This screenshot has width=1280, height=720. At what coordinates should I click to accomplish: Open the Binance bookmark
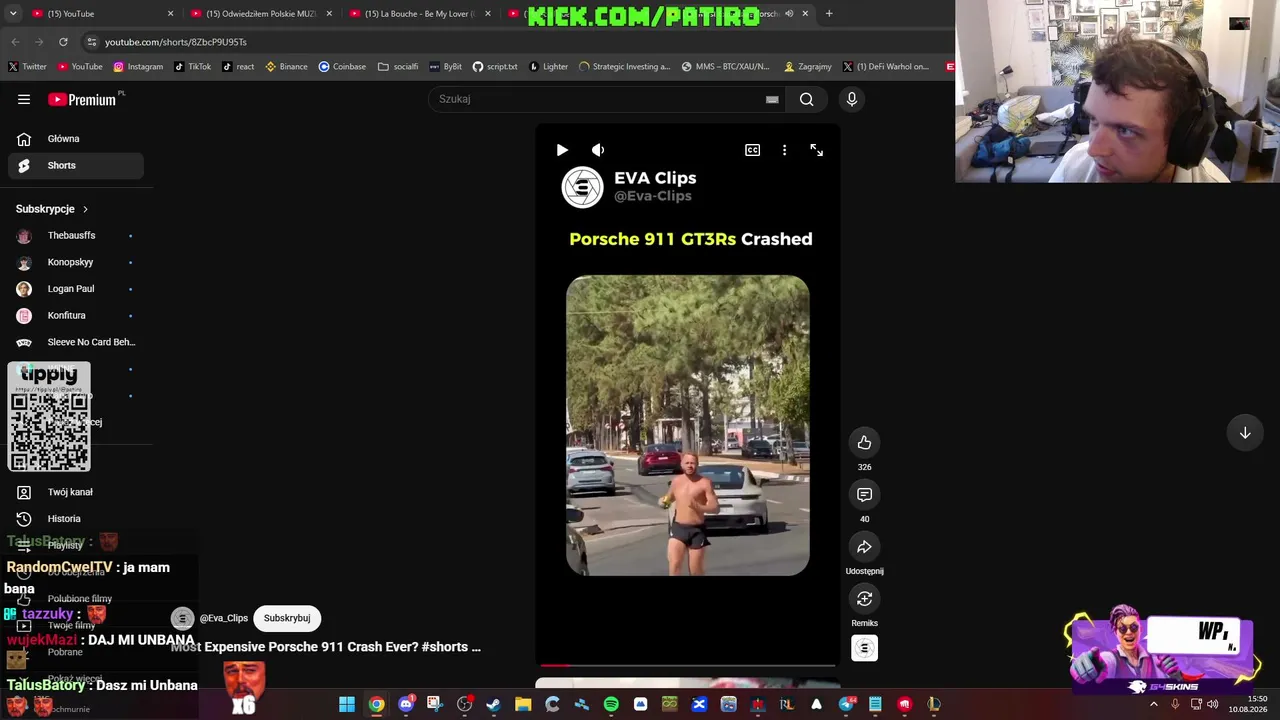pos(286,67)
